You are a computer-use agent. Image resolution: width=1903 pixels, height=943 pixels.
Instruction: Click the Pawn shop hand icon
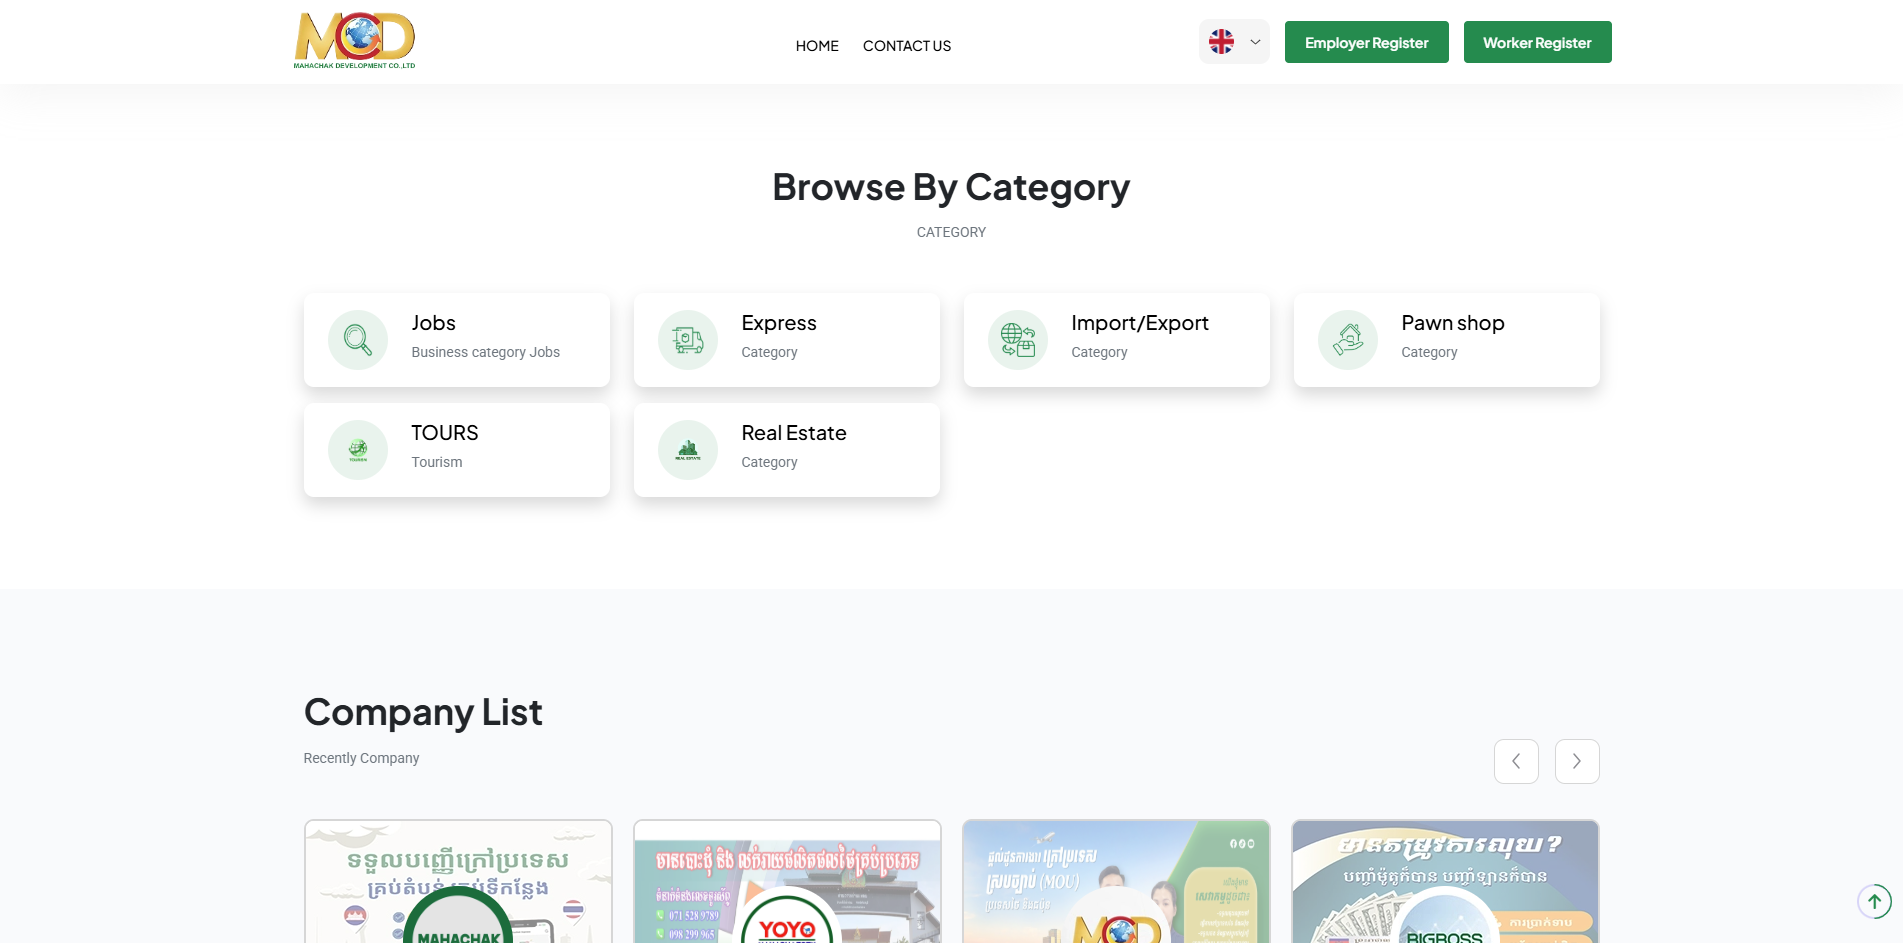coord(1348,340)
